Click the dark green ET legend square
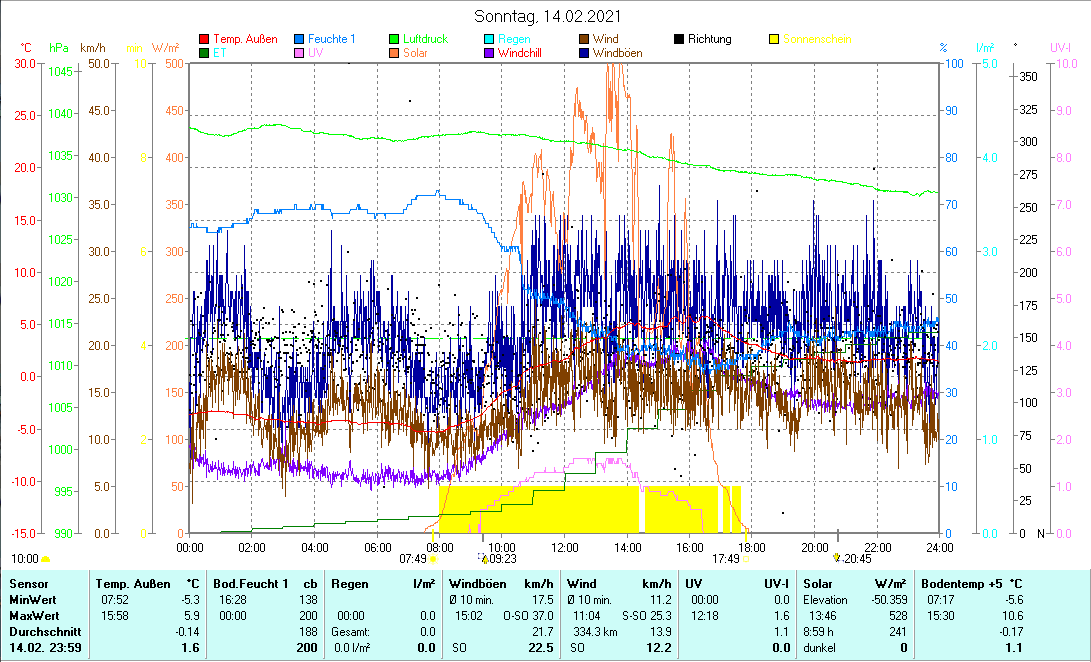Image resolution: width=1091 pixels, height=662 pixels. [x=205, y=53]
